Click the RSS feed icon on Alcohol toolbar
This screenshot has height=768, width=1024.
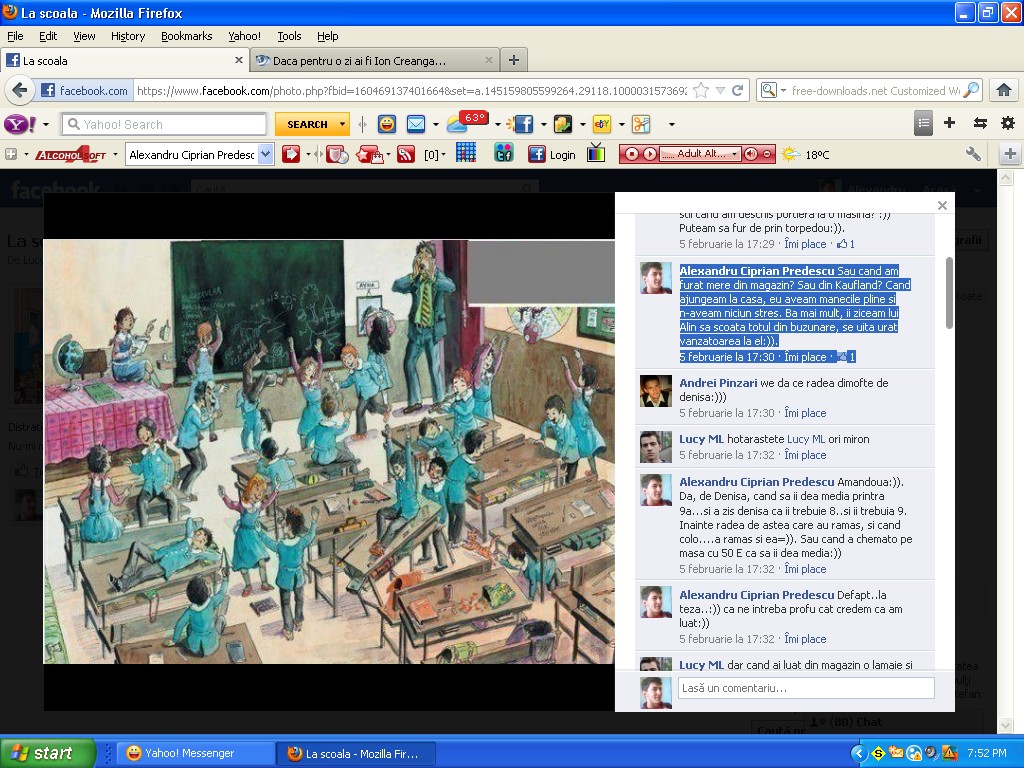coord(406,155)
